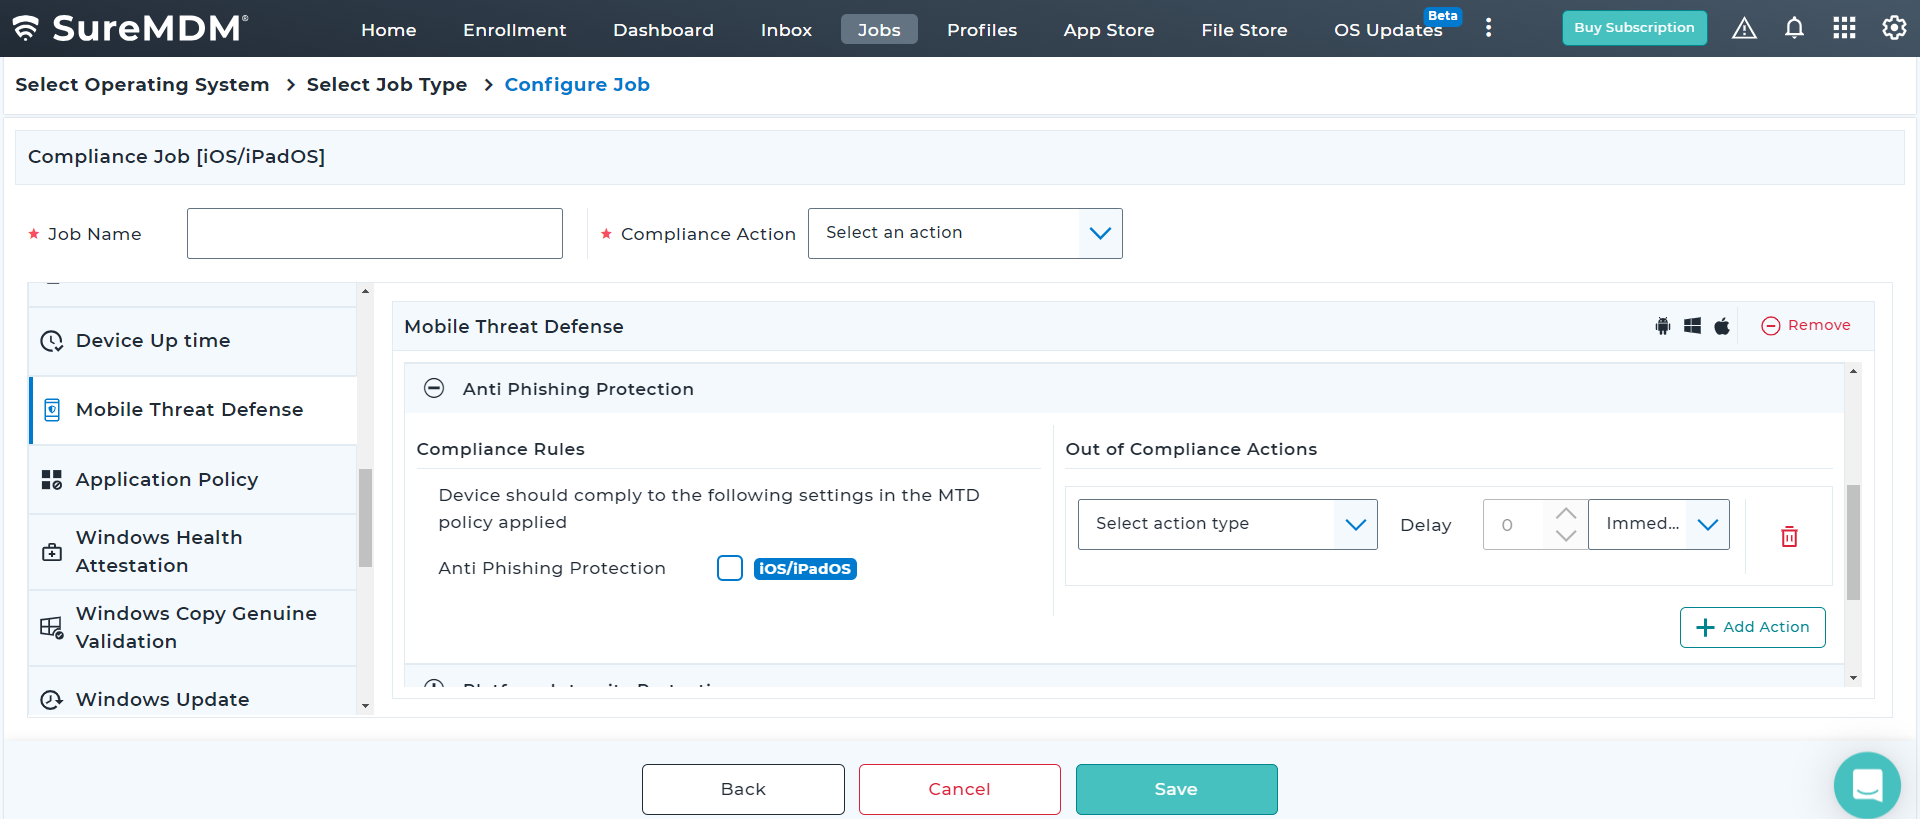This screenshot has height=819, width=1920.
Task: Select Application Policy rule
Action: click(193, 480)
